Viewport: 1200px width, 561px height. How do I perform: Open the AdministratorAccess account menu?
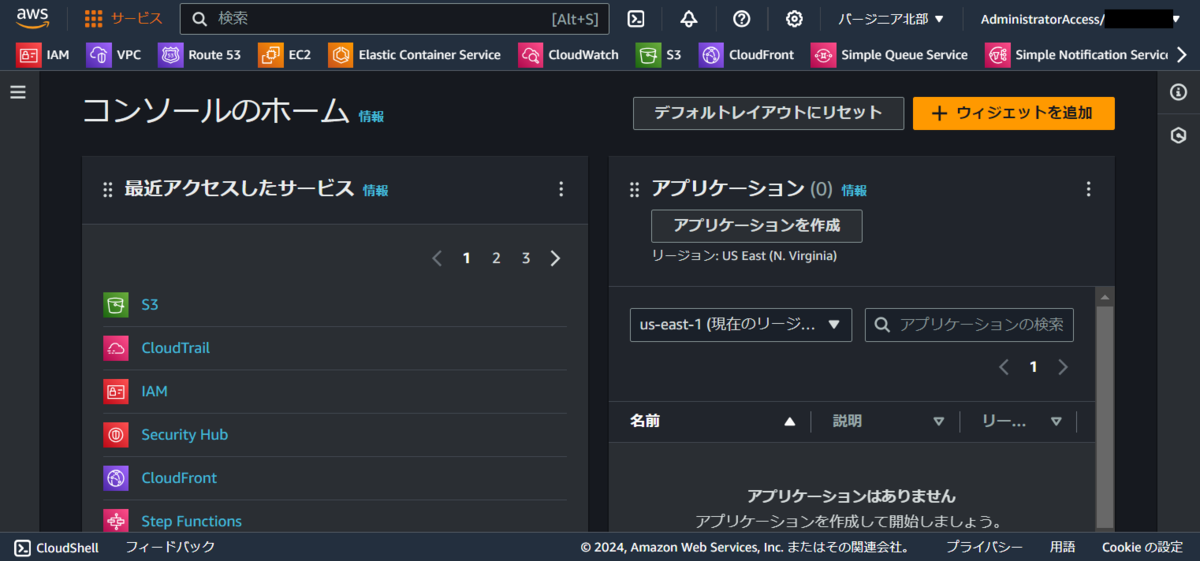pyautogui.click(x=1080, y=19)
